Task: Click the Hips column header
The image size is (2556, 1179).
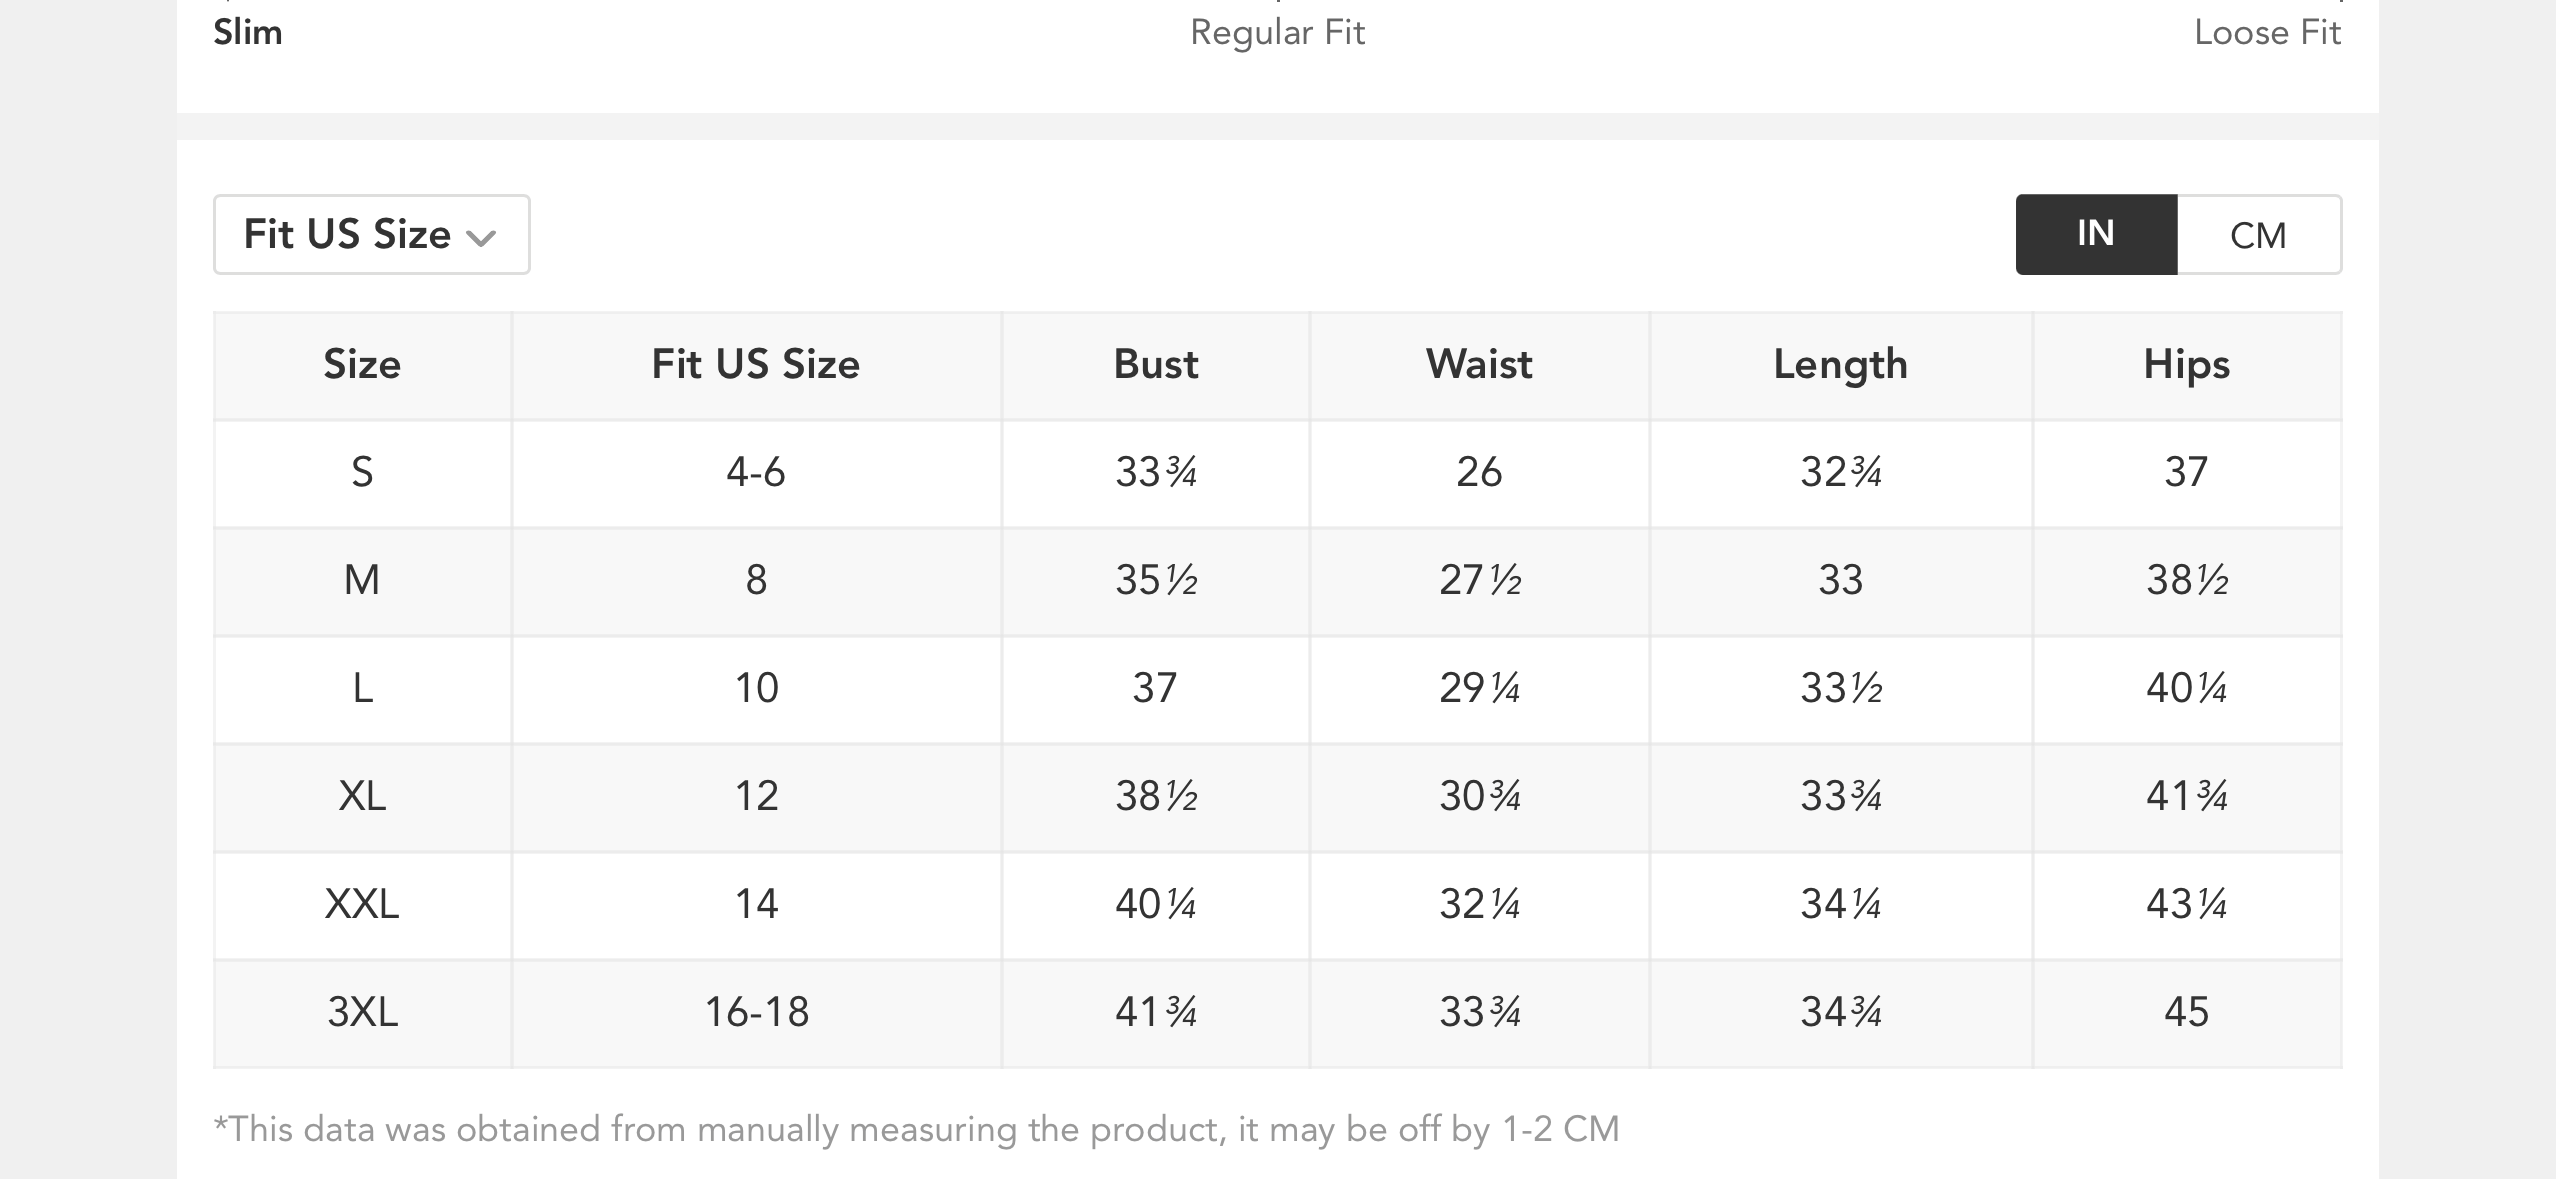Action: coord(2187,365)
